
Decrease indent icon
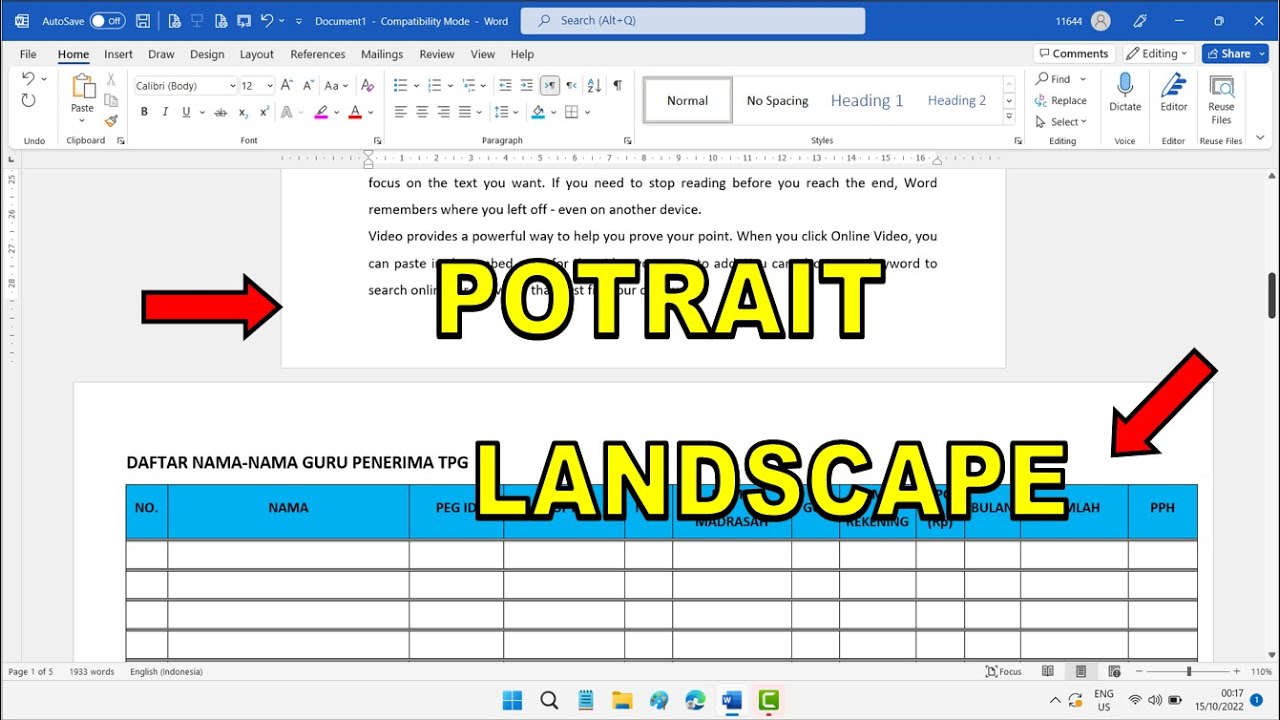(x=505, y=86)
